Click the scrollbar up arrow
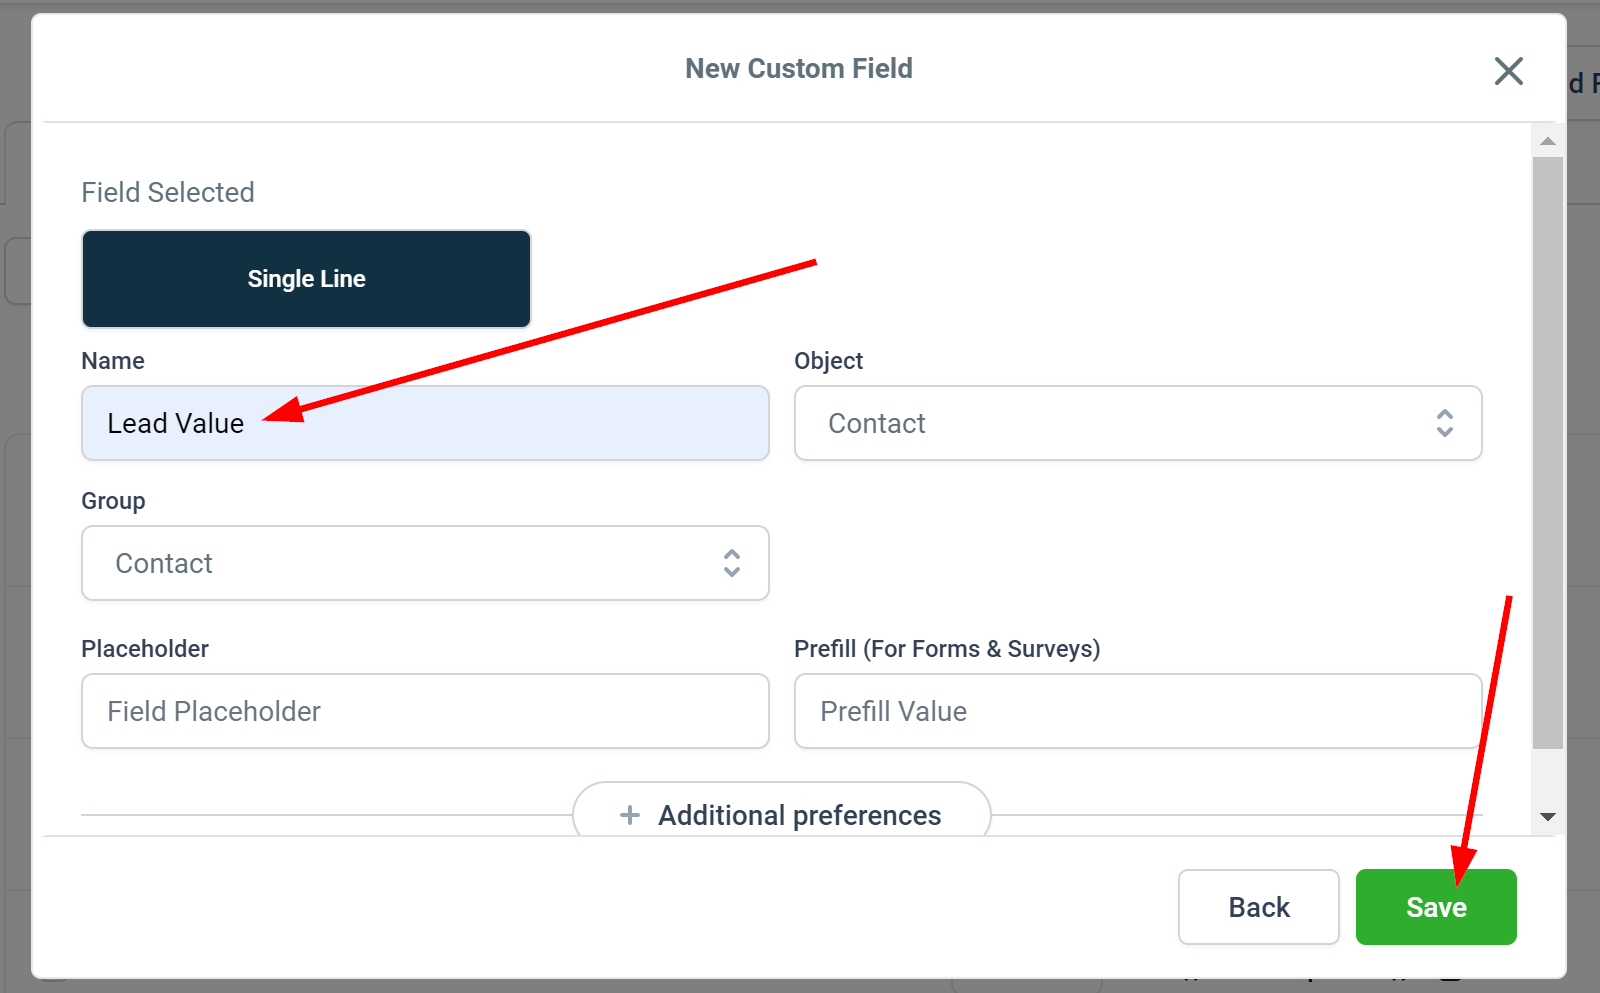1600x993 pixels. 1547,141
